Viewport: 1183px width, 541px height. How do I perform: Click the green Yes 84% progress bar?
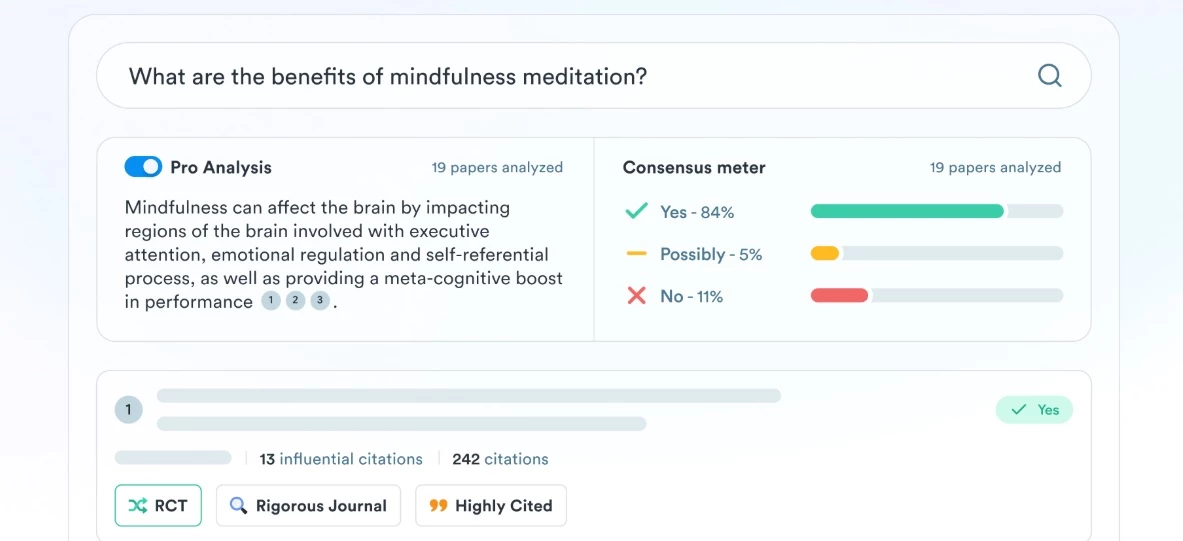click(x=937, y=211)
